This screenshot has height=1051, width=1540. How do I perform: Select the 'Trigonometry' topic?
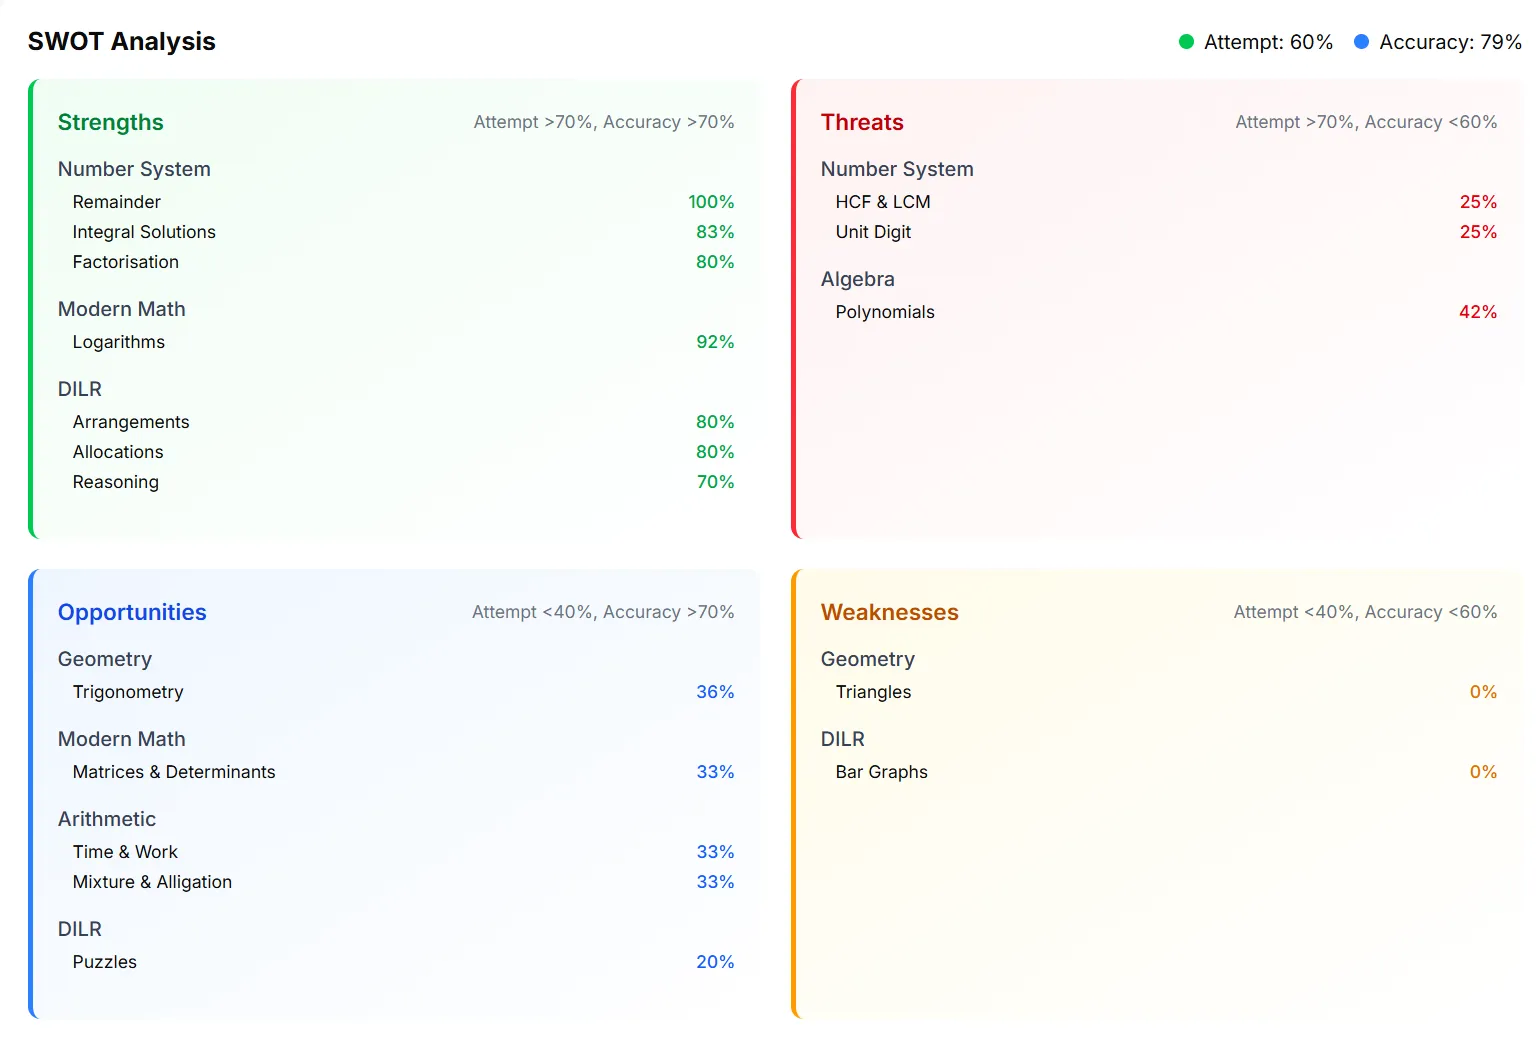click(128, 692)
